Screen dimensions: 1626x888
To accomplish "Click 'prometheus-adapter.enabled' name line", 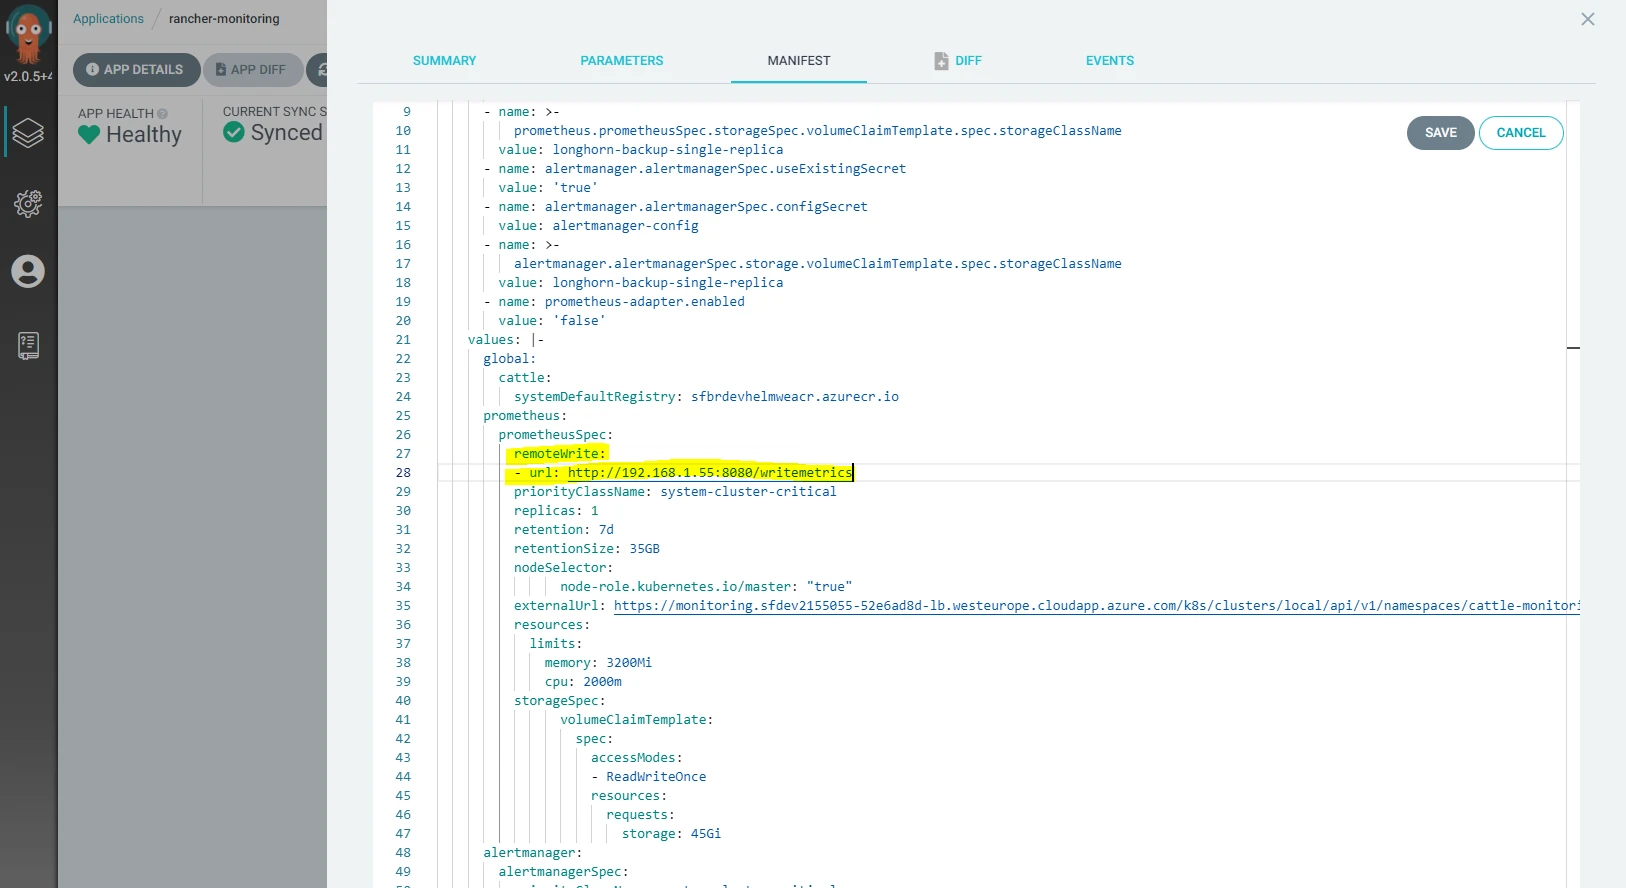I will [614, 302].
